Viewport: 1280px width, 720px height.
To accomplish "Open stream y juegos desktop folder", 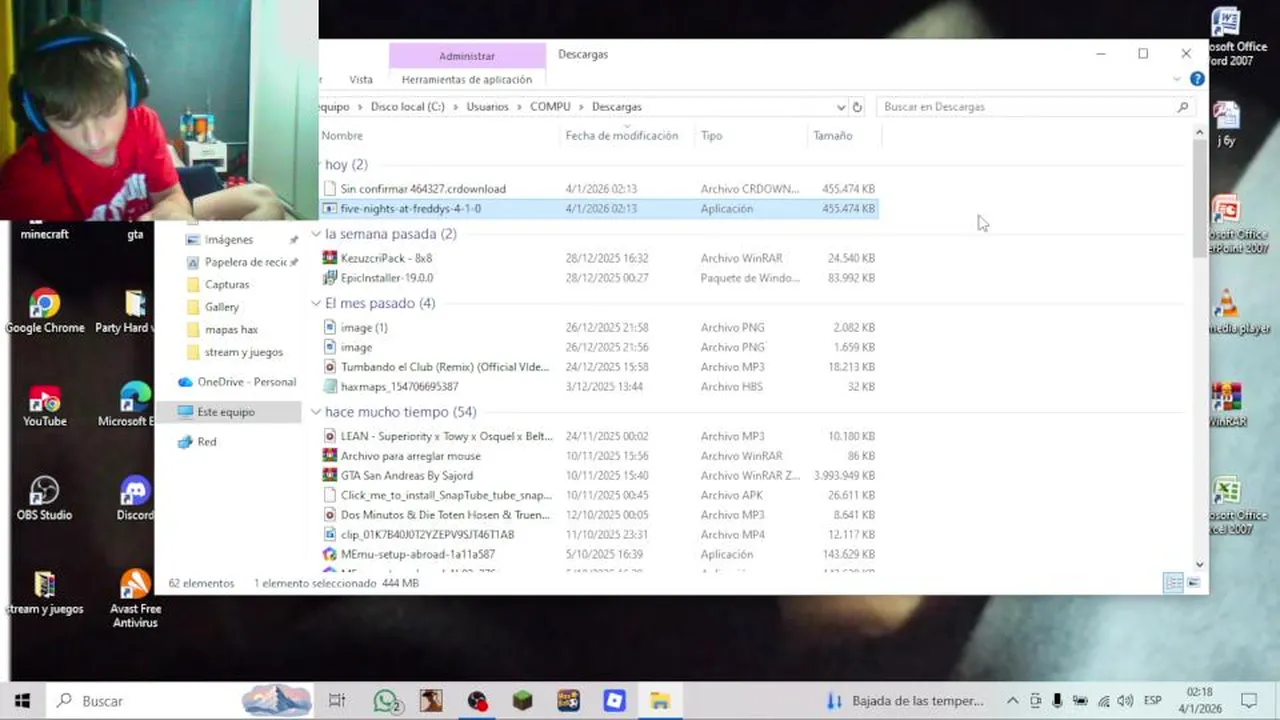I will [x=44, y=592].
